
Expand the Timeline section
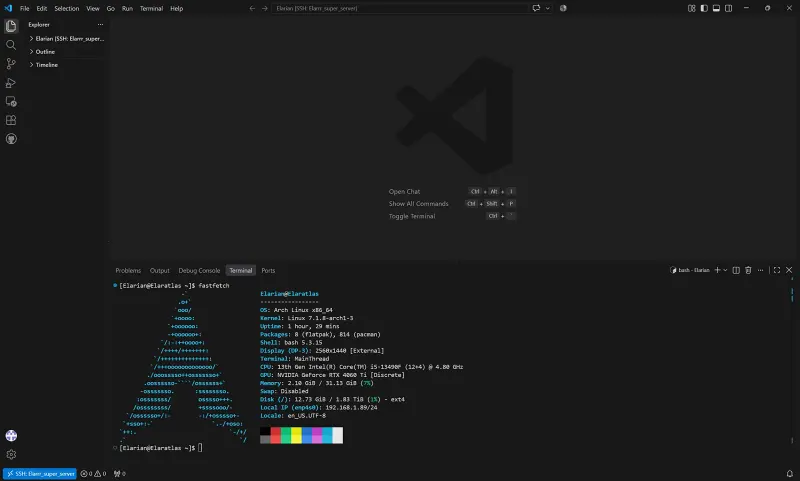(66, 65)
